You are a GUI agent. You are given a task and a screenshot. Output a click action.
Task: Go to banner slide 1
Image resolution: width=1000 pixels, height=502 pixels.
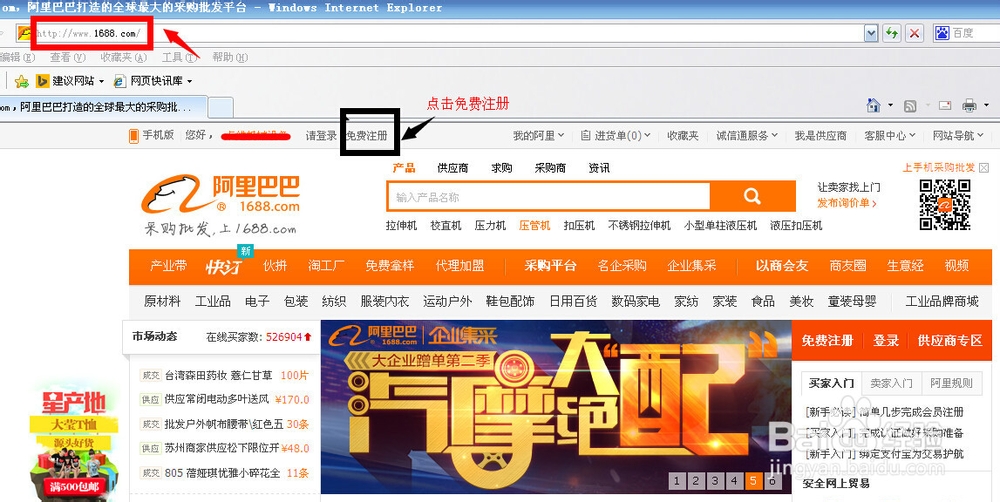point(677,480)
